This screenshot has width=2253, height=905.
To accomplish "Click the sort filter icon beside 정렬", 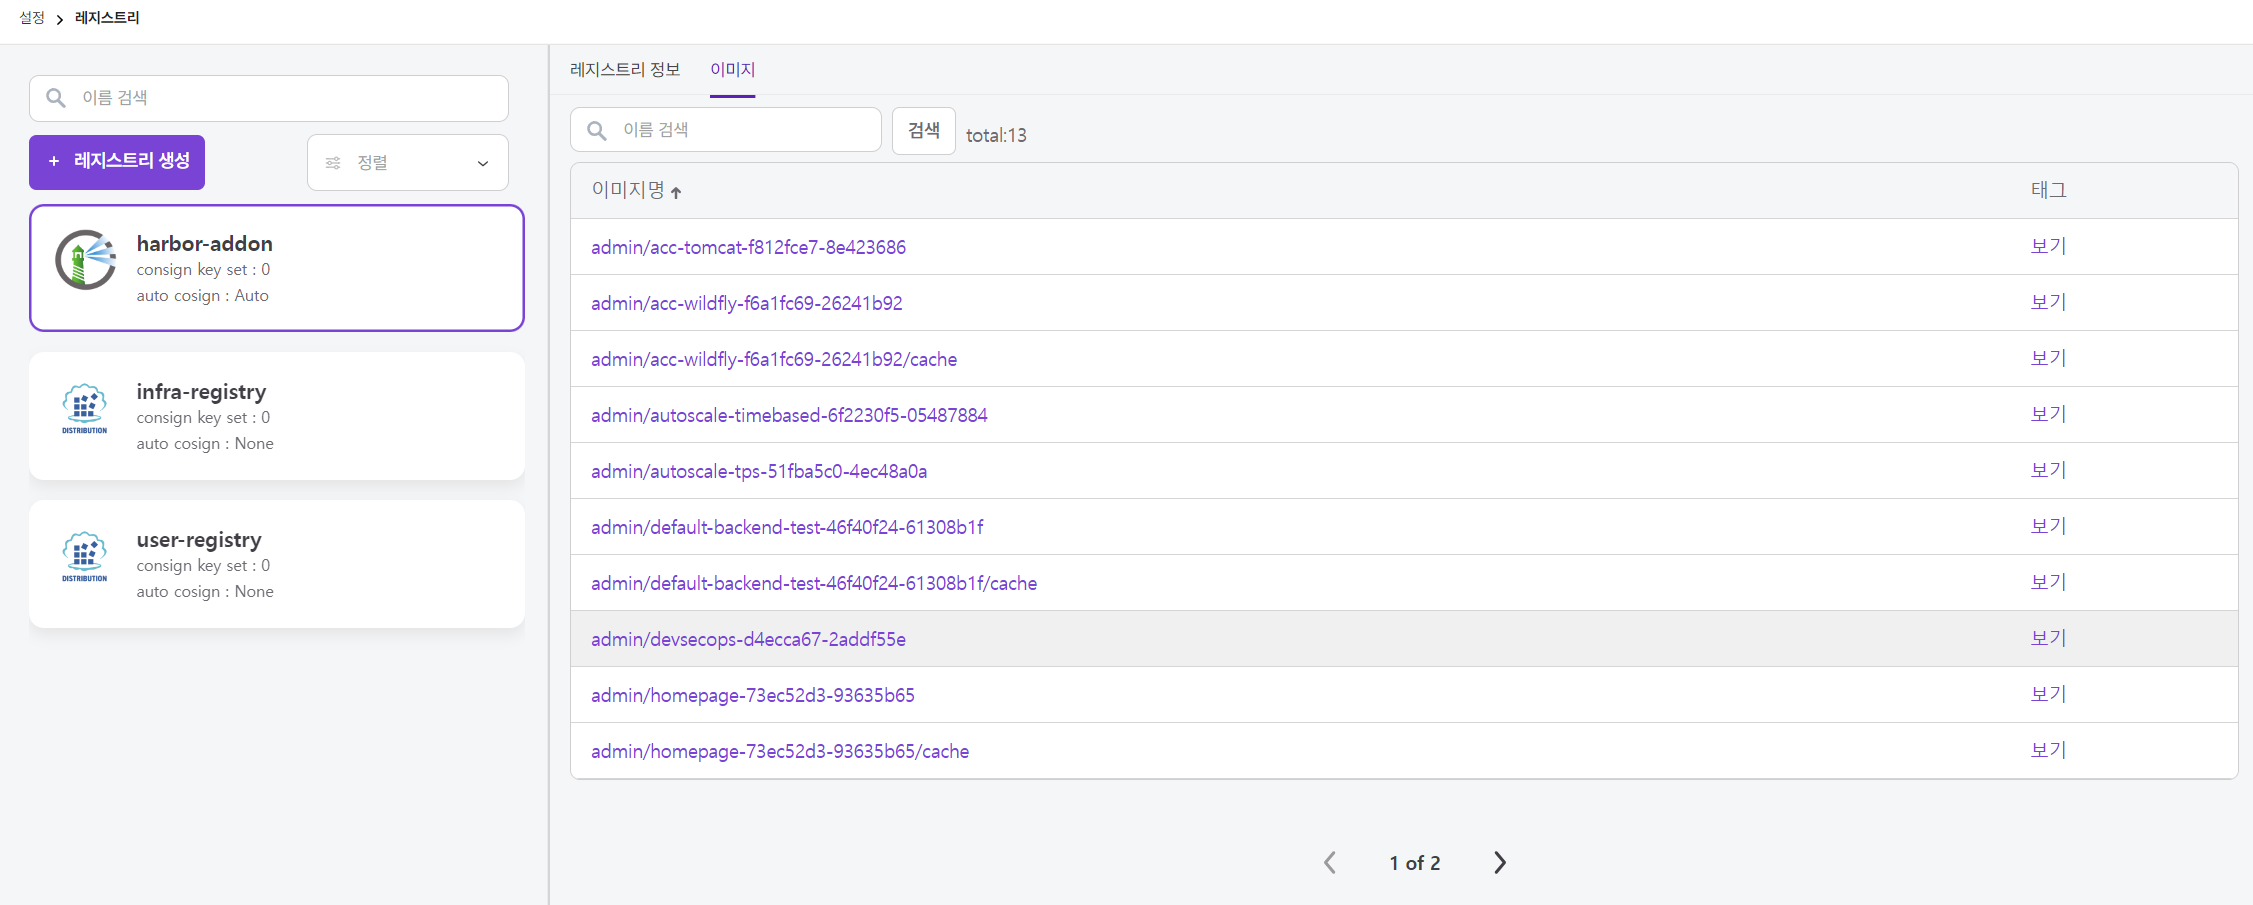I will (333, 163).
